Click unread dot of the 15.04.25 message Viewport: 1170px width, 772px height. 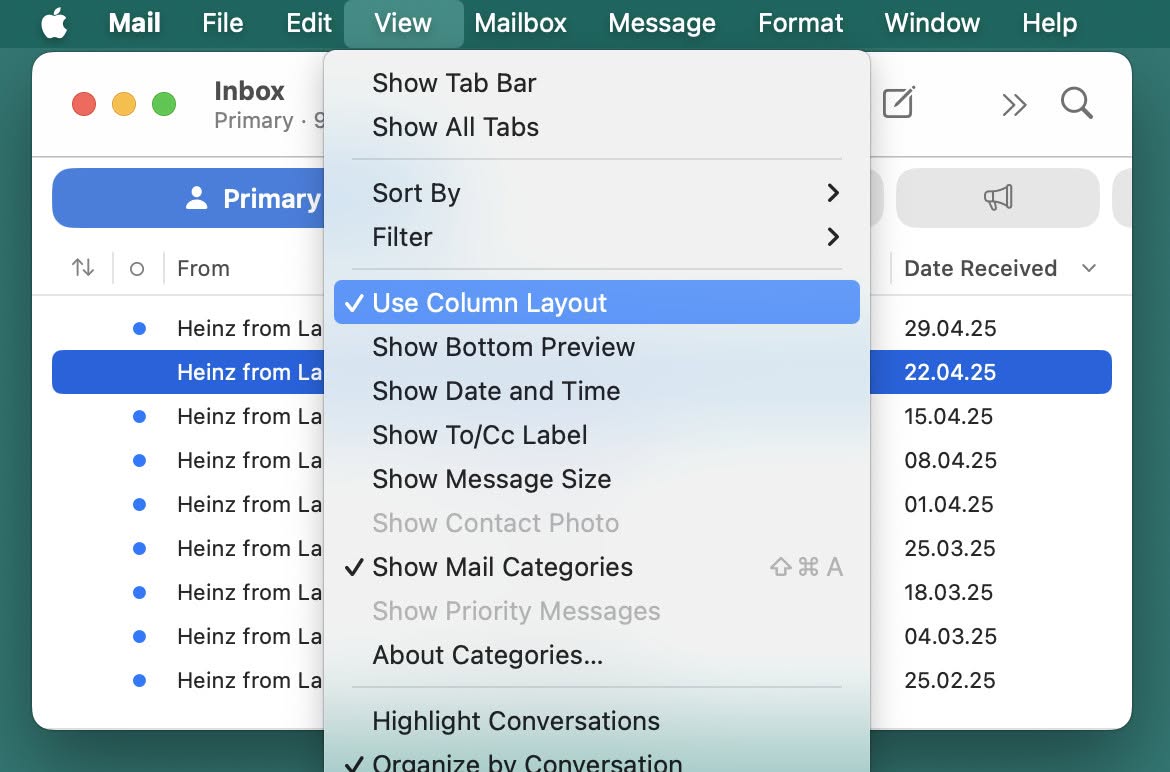[139, 416]
